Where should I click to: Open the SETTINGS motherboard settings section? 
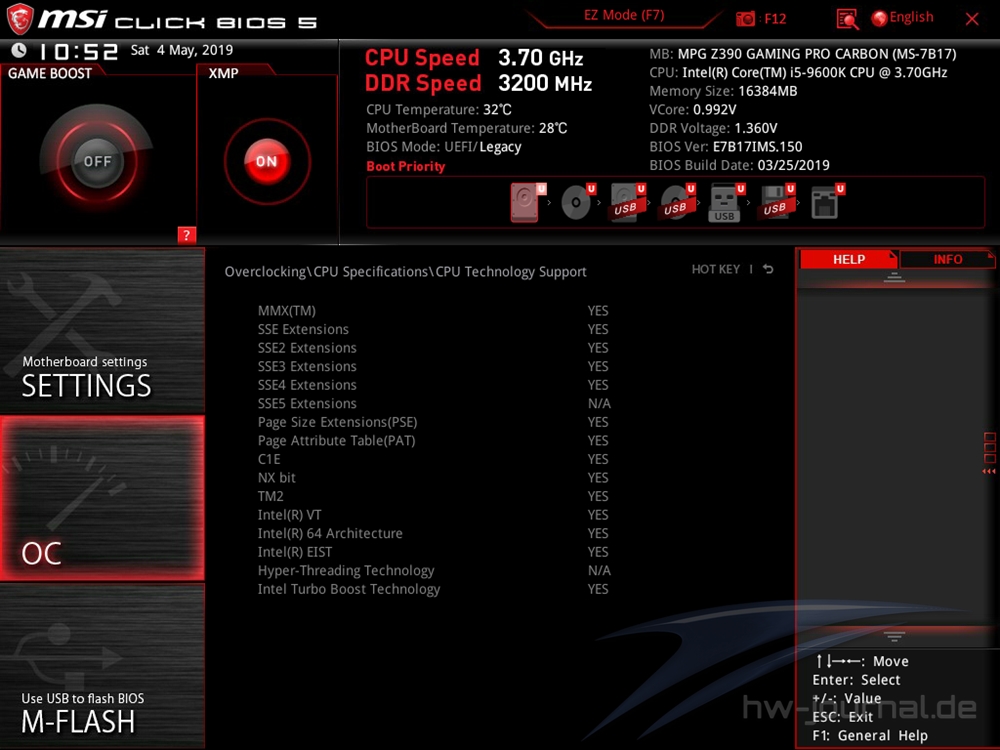click(102, 330)
